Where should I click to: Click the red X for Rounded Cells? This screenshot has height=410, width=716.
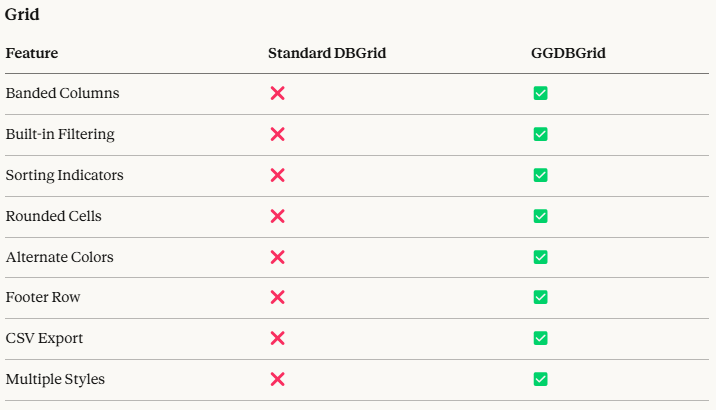(278, 216)
